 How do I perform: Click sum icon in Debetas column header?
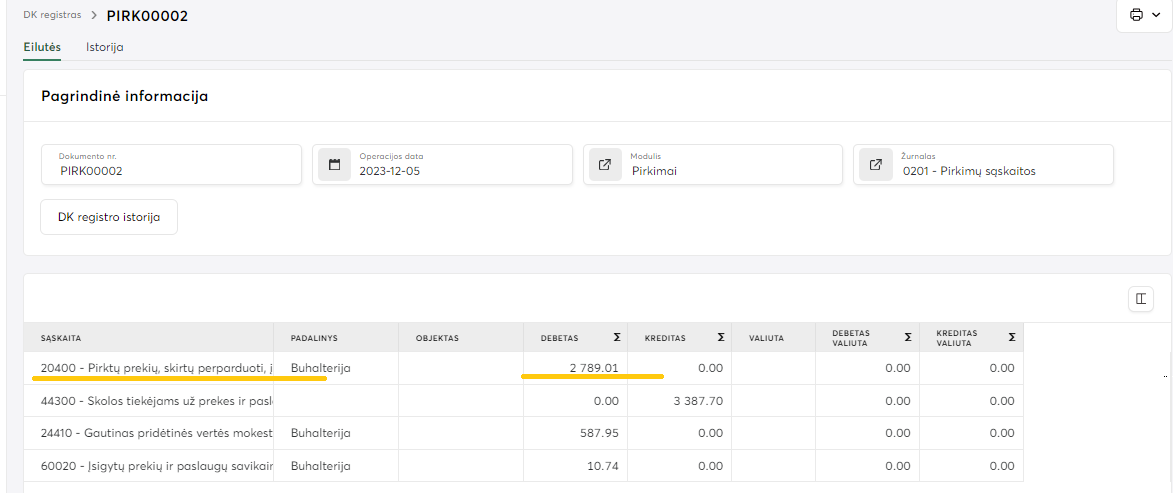[x=617, y=338]
